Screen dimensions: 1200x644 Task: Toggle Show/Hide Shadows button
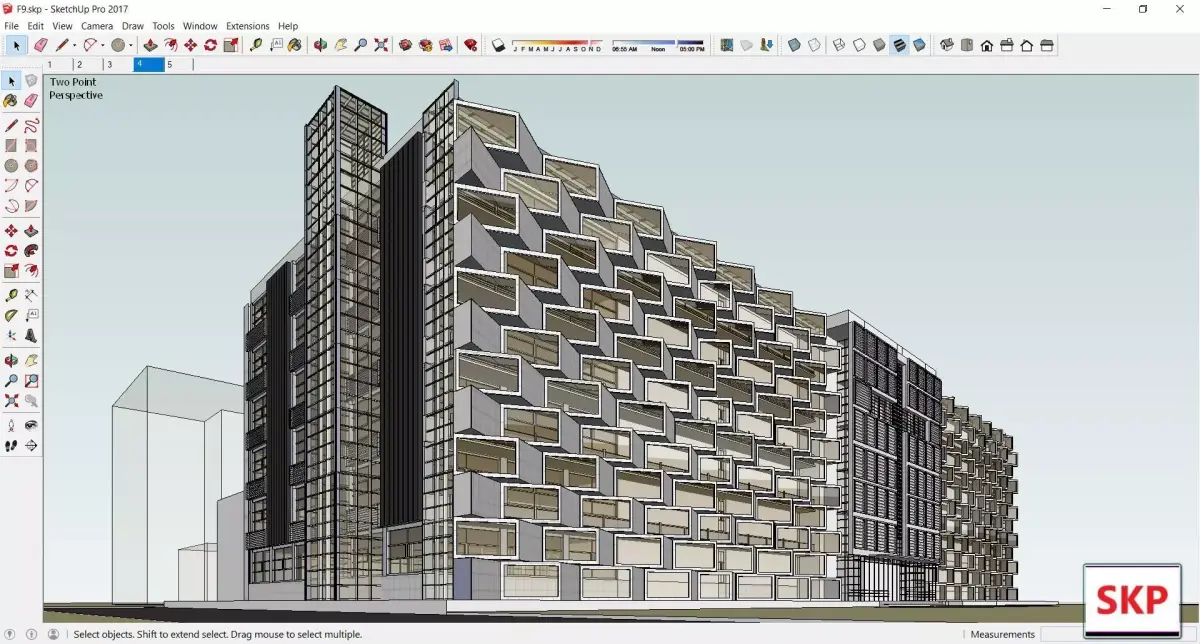[x=499, y=45]
